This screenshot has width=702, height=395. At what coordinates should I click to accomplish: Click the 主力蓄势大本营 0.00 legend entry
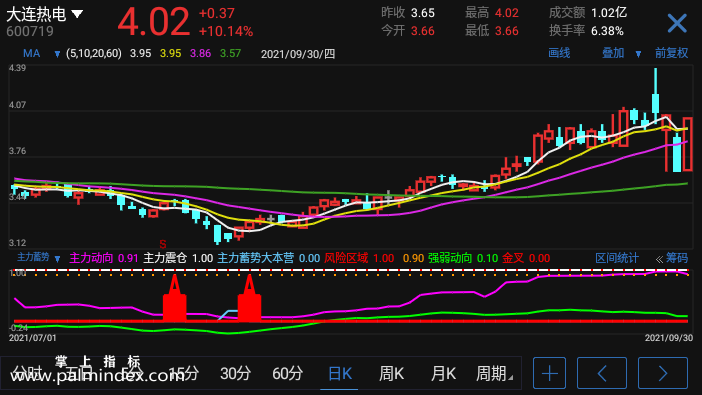269,258
